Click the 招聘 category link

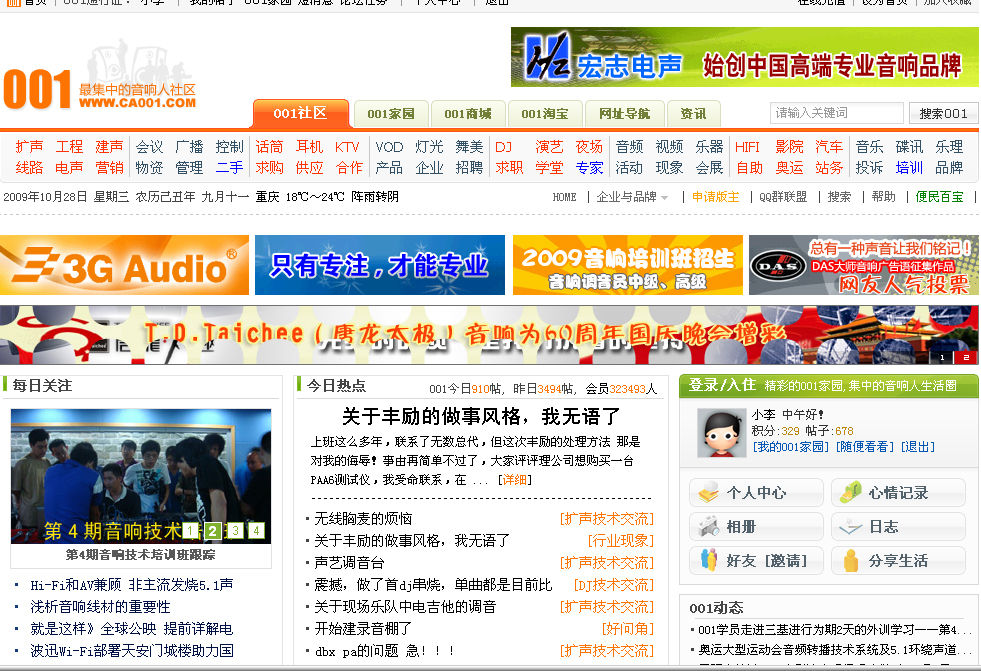click(x=469, y=168)
